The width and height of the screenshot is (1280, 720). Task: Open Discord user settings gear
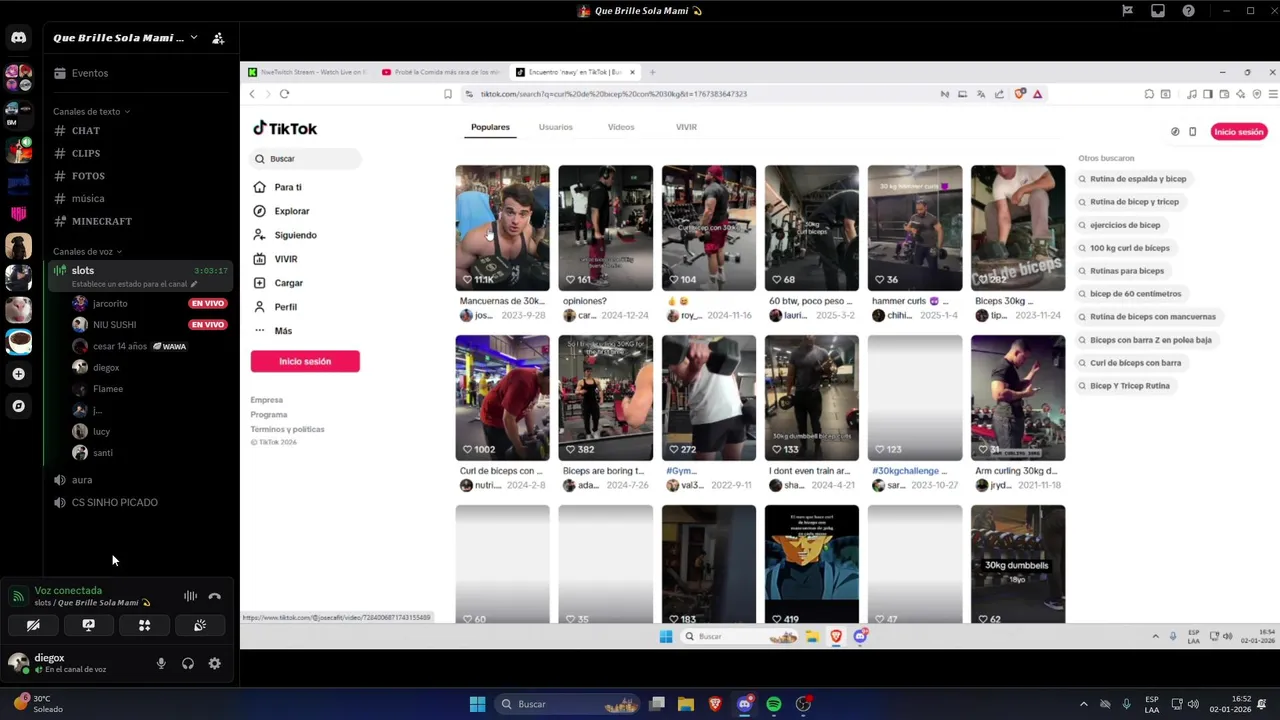click(x=214, y=663)
